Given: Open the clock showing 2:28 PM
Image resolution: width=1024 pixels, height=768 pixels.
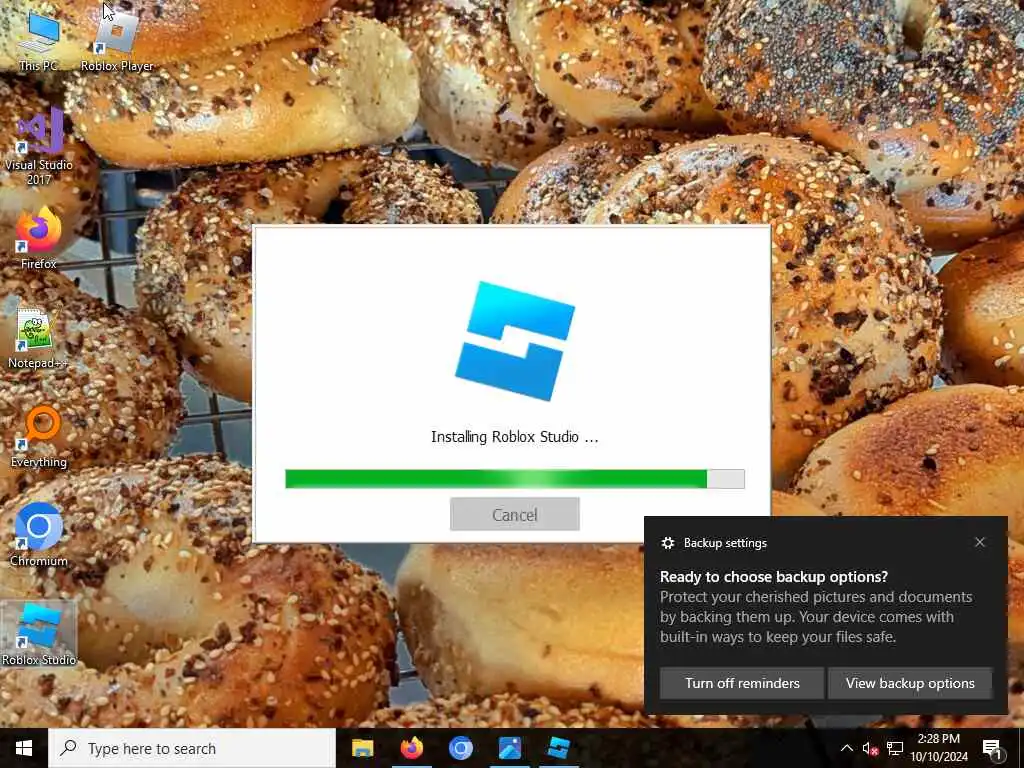Looking at the screenshot, I should 939,748.
